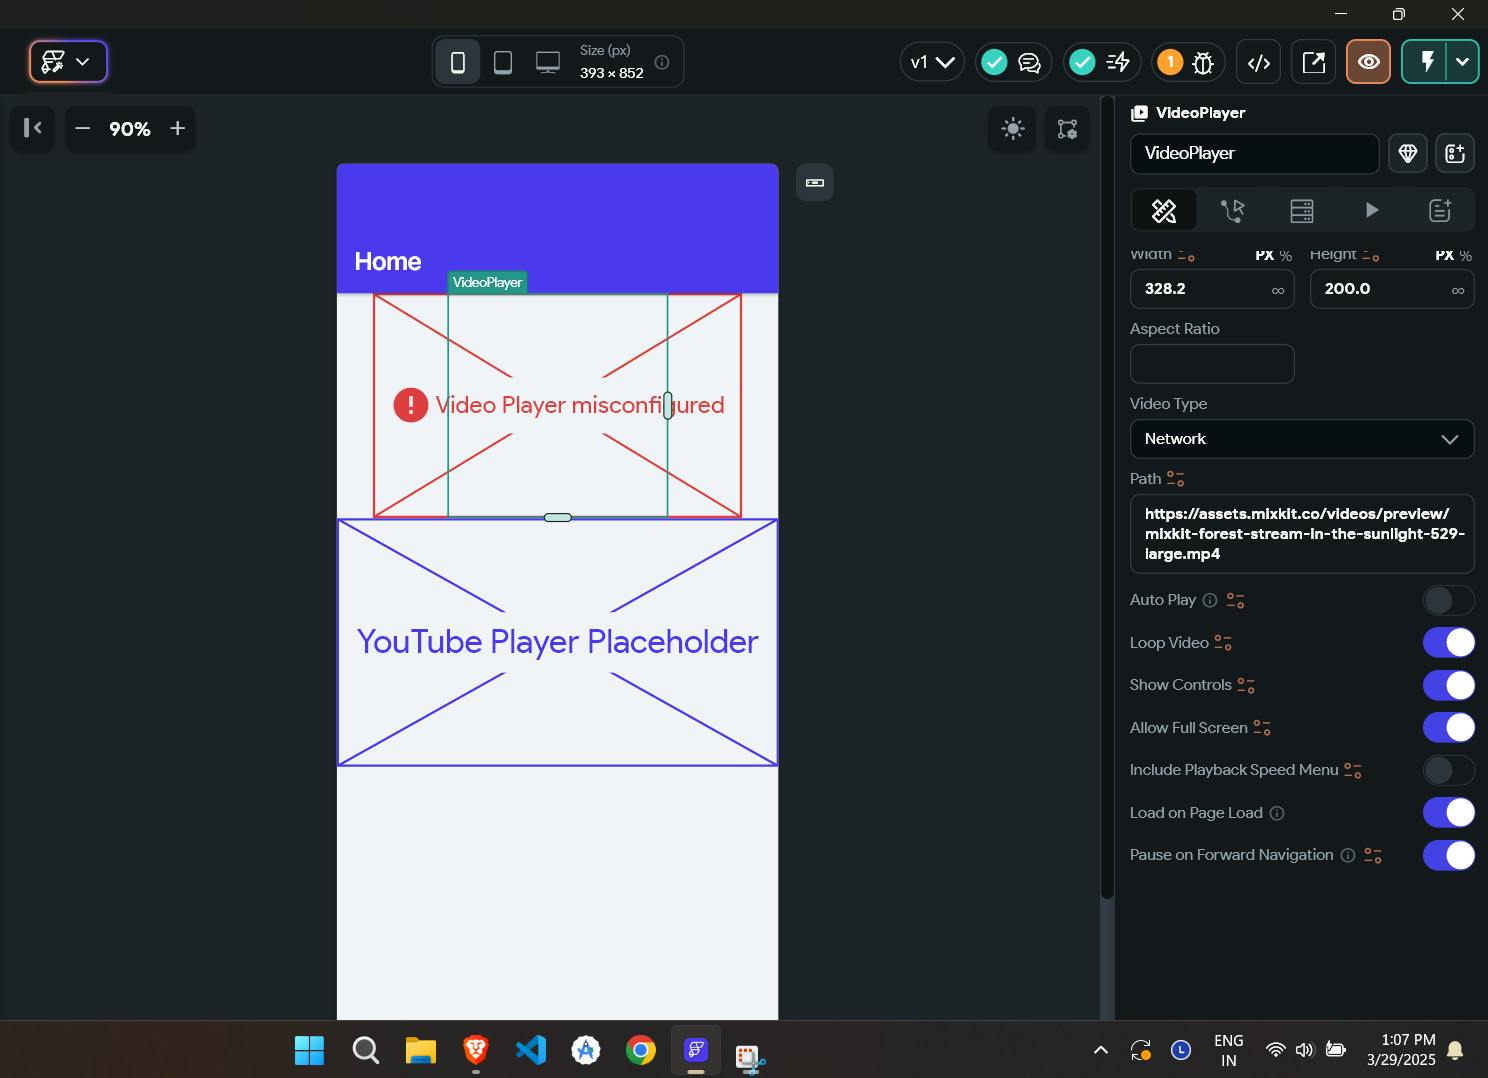
Task: Expand the v1 version dropdown
Action: point(932,63)
